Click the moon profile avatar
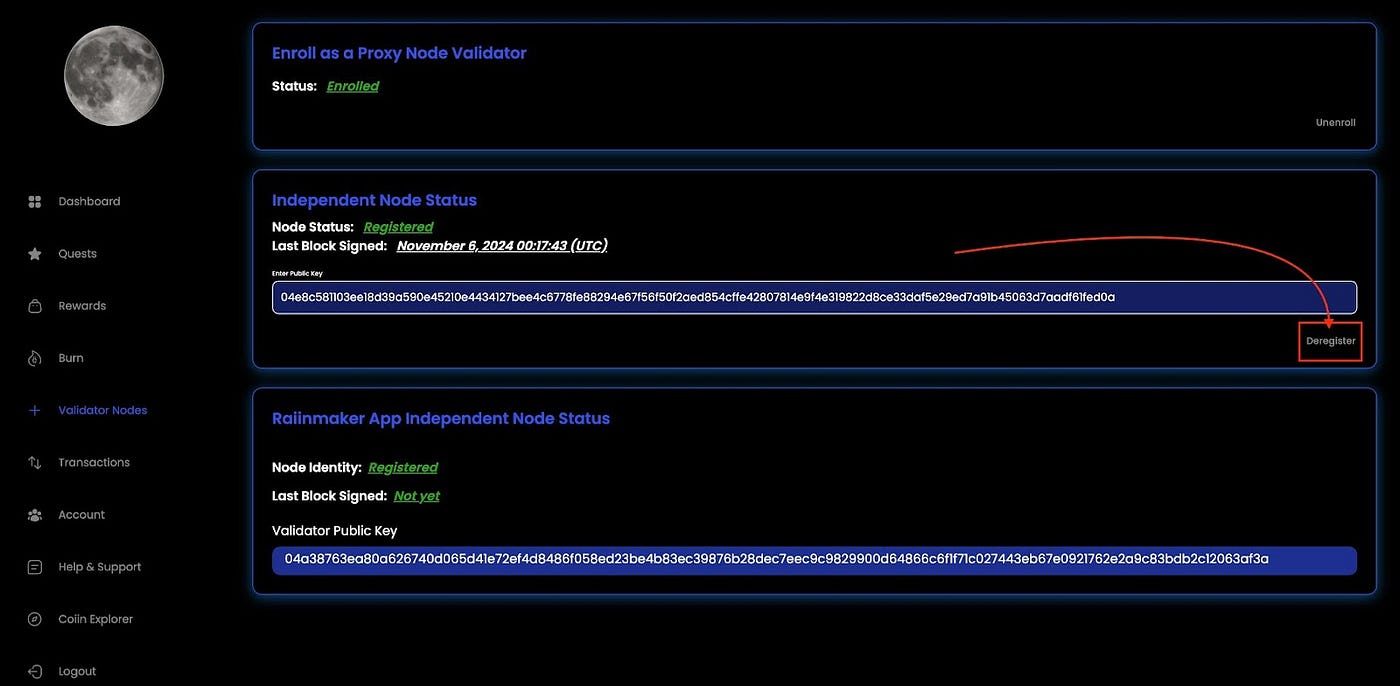The image size is (1400, 686). pos(114,75)
